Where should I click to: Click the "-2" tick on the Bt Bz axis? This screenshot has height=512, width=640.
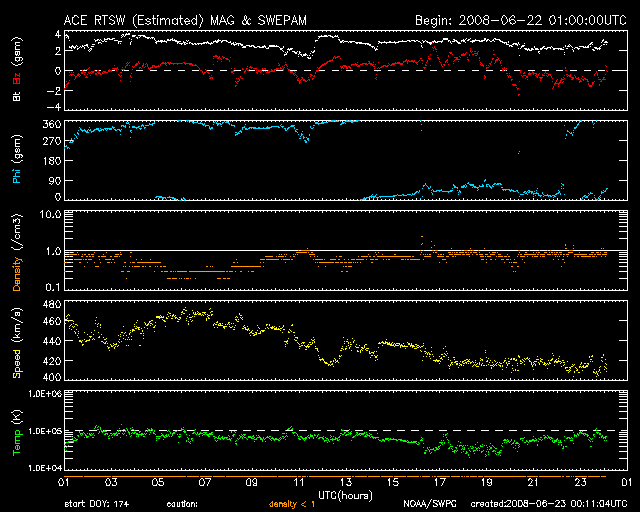(53, 91)
